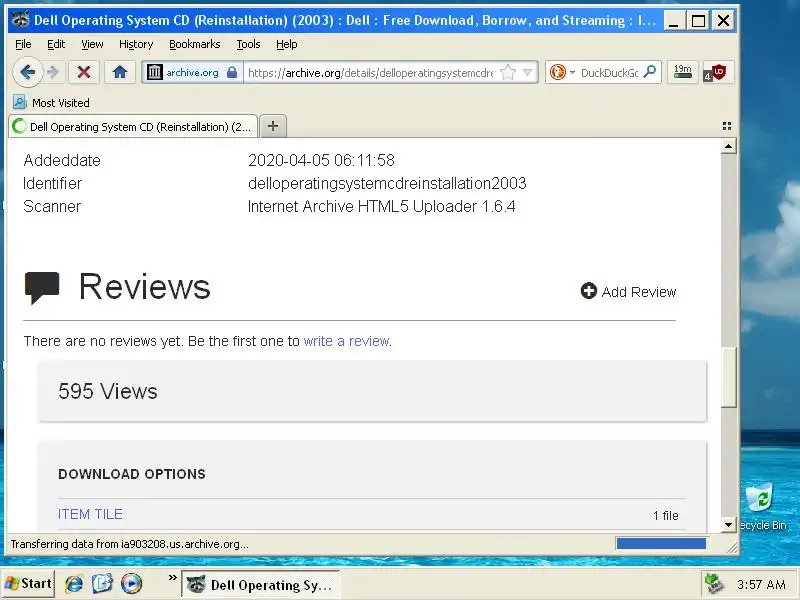Click the window resize grip in status bar
This screenshot has width=800, height=600.
732,547
